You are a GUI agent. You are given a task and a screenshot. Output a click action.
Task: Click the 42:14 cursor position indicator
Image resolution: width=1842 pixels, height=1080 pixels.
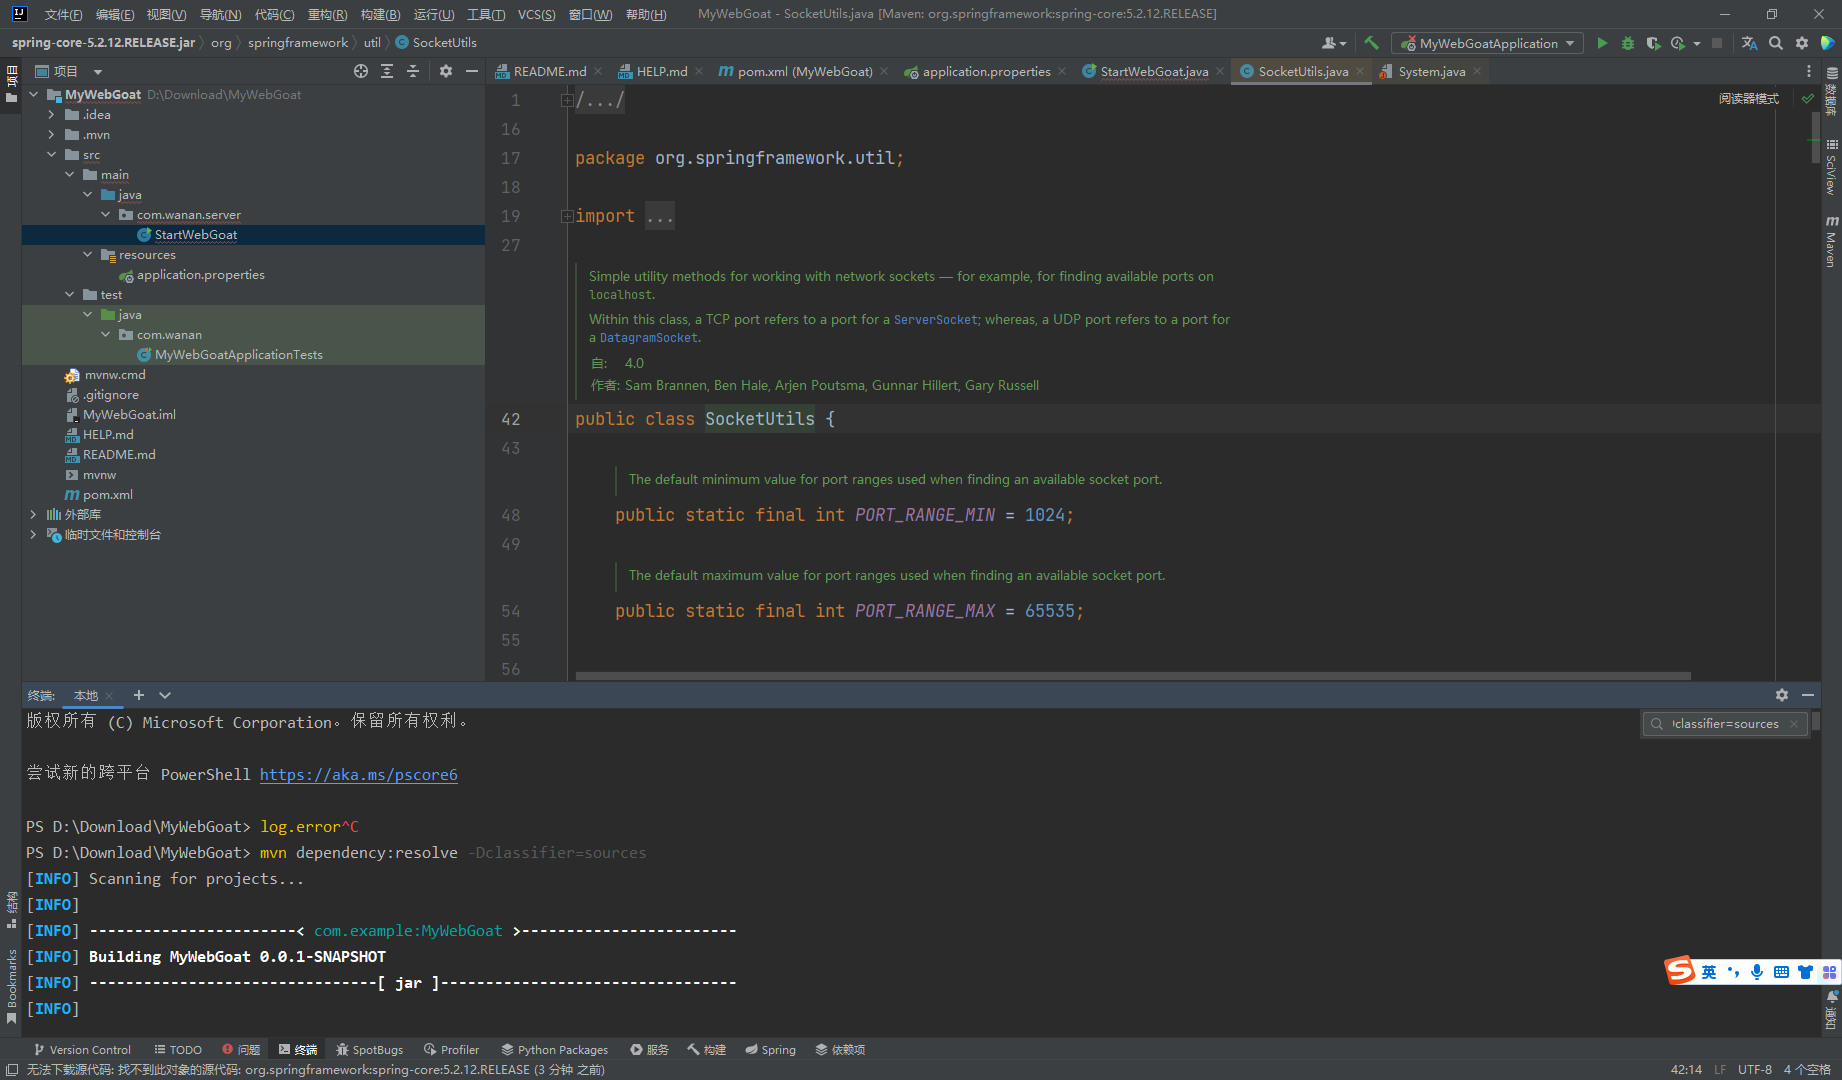click(x=1686, y=1070)
